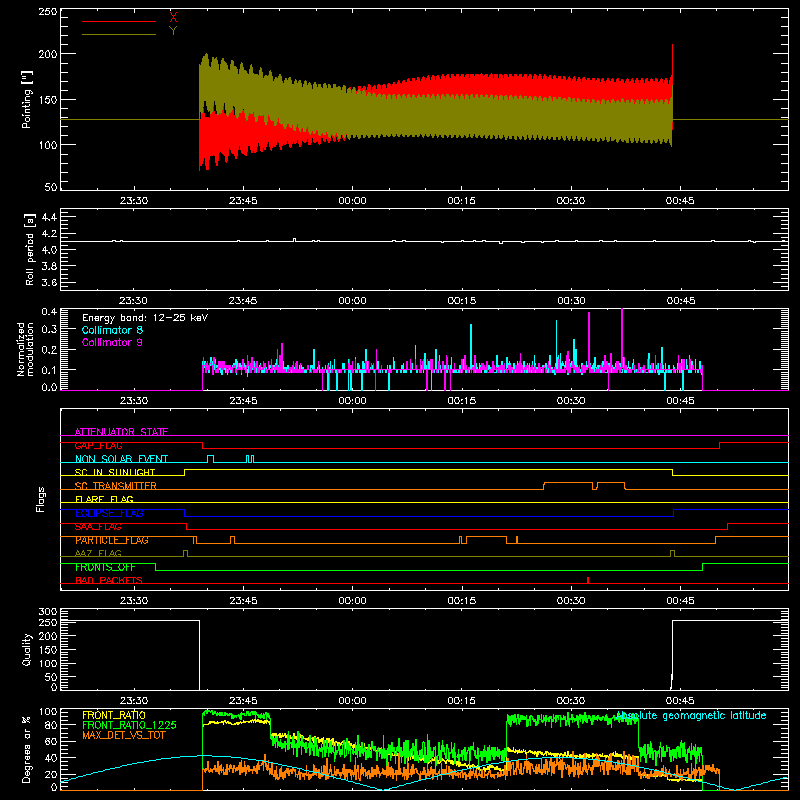Click the 'Degrees or %' axis title

coord(27,749)
